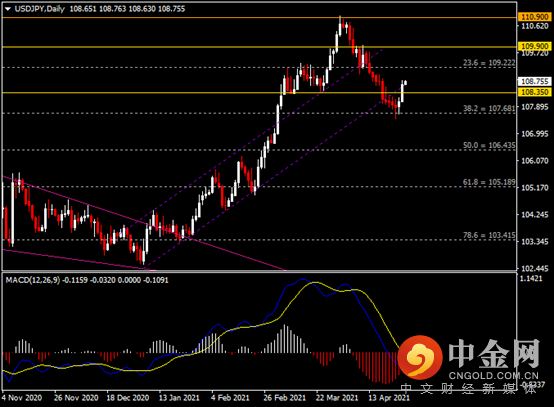Select the 38.2 = 107.681 Fibonacci label

click(x=489, y=108)
